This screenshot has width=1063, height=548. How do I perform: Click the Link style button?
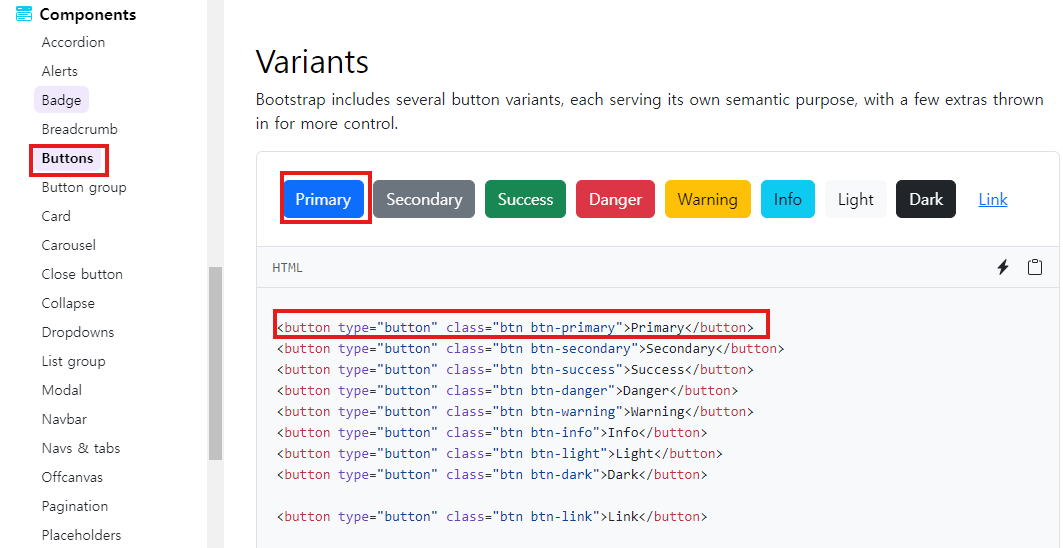993,199
